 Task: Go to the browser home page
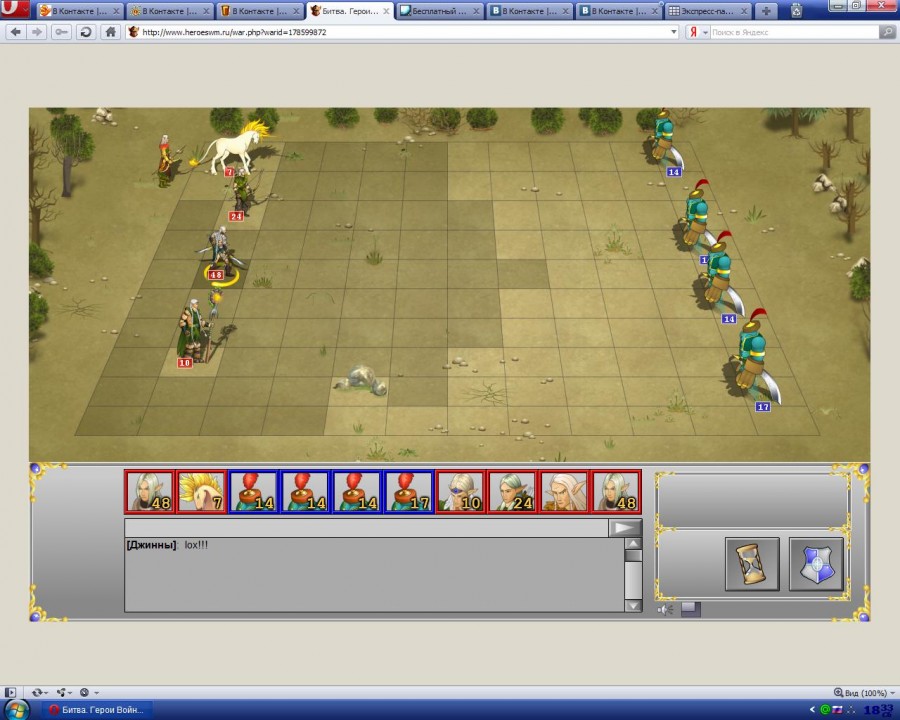(110, 32)
